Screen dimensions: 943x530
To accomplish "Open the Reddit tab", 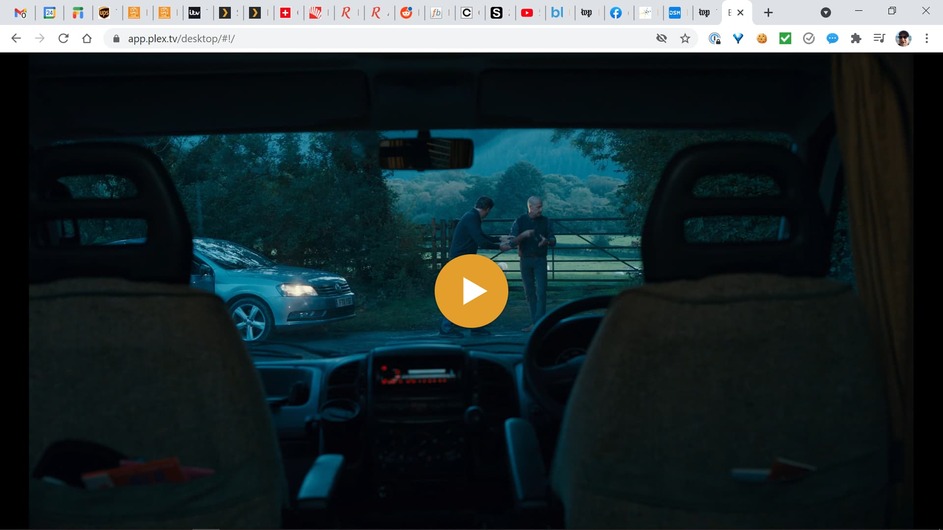I will click(x=406, y=13).
